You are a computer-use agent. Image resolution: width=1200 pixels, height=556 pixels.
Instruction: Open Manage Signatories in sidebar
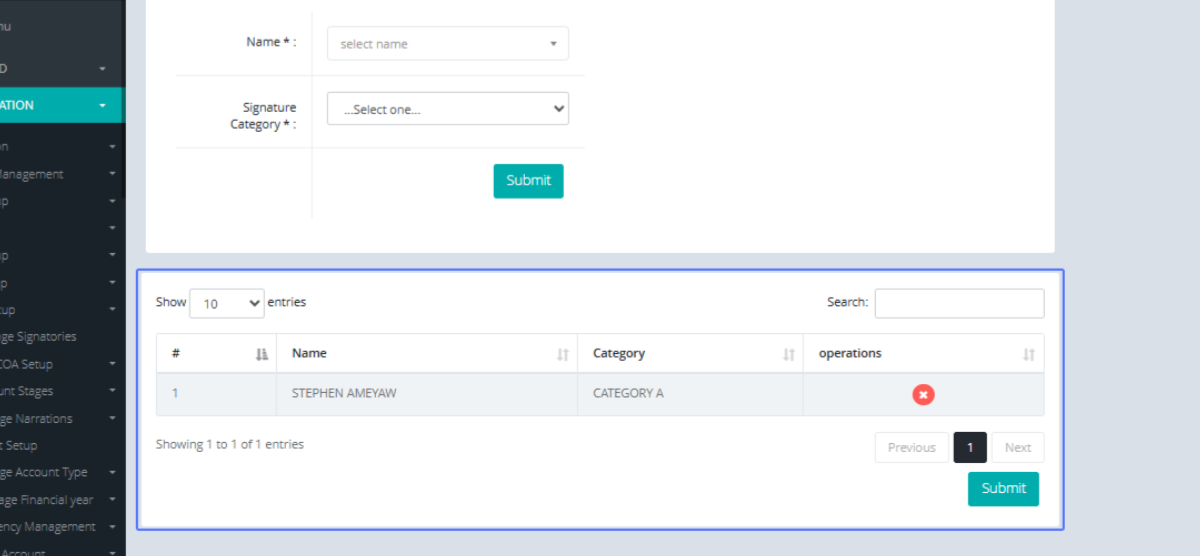40,337
